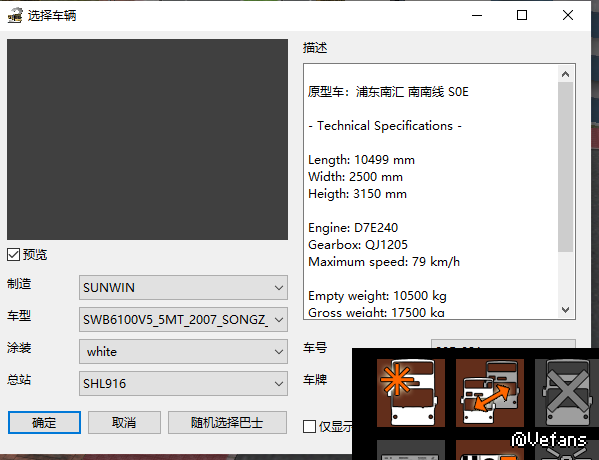Click the switch bus icon with orange arrow
This screenshot has height=460, width=599.
point(490,392)
